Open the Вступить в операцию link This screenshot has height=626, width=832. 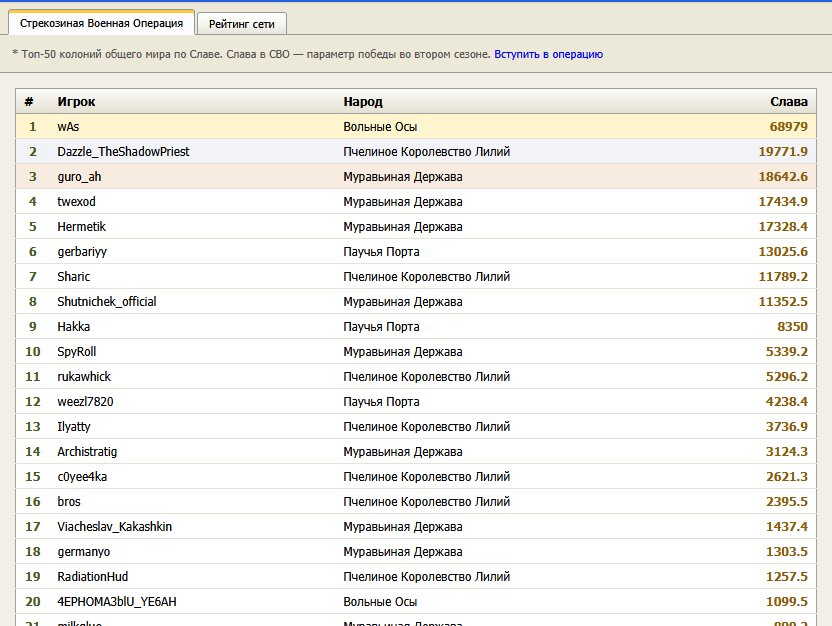(x=548, y=54)
